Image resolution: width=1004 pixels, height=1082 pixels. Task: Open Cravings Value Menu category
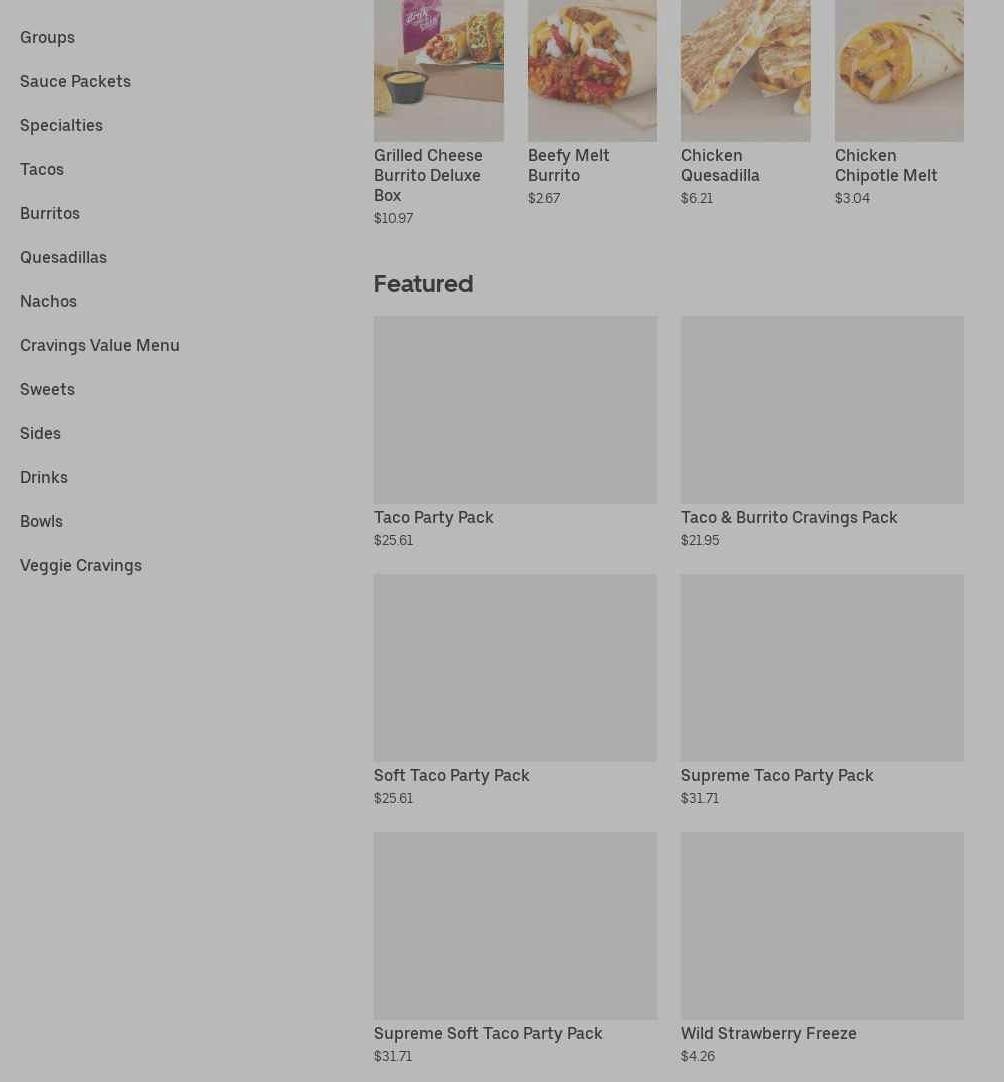(x=100, y=346)
